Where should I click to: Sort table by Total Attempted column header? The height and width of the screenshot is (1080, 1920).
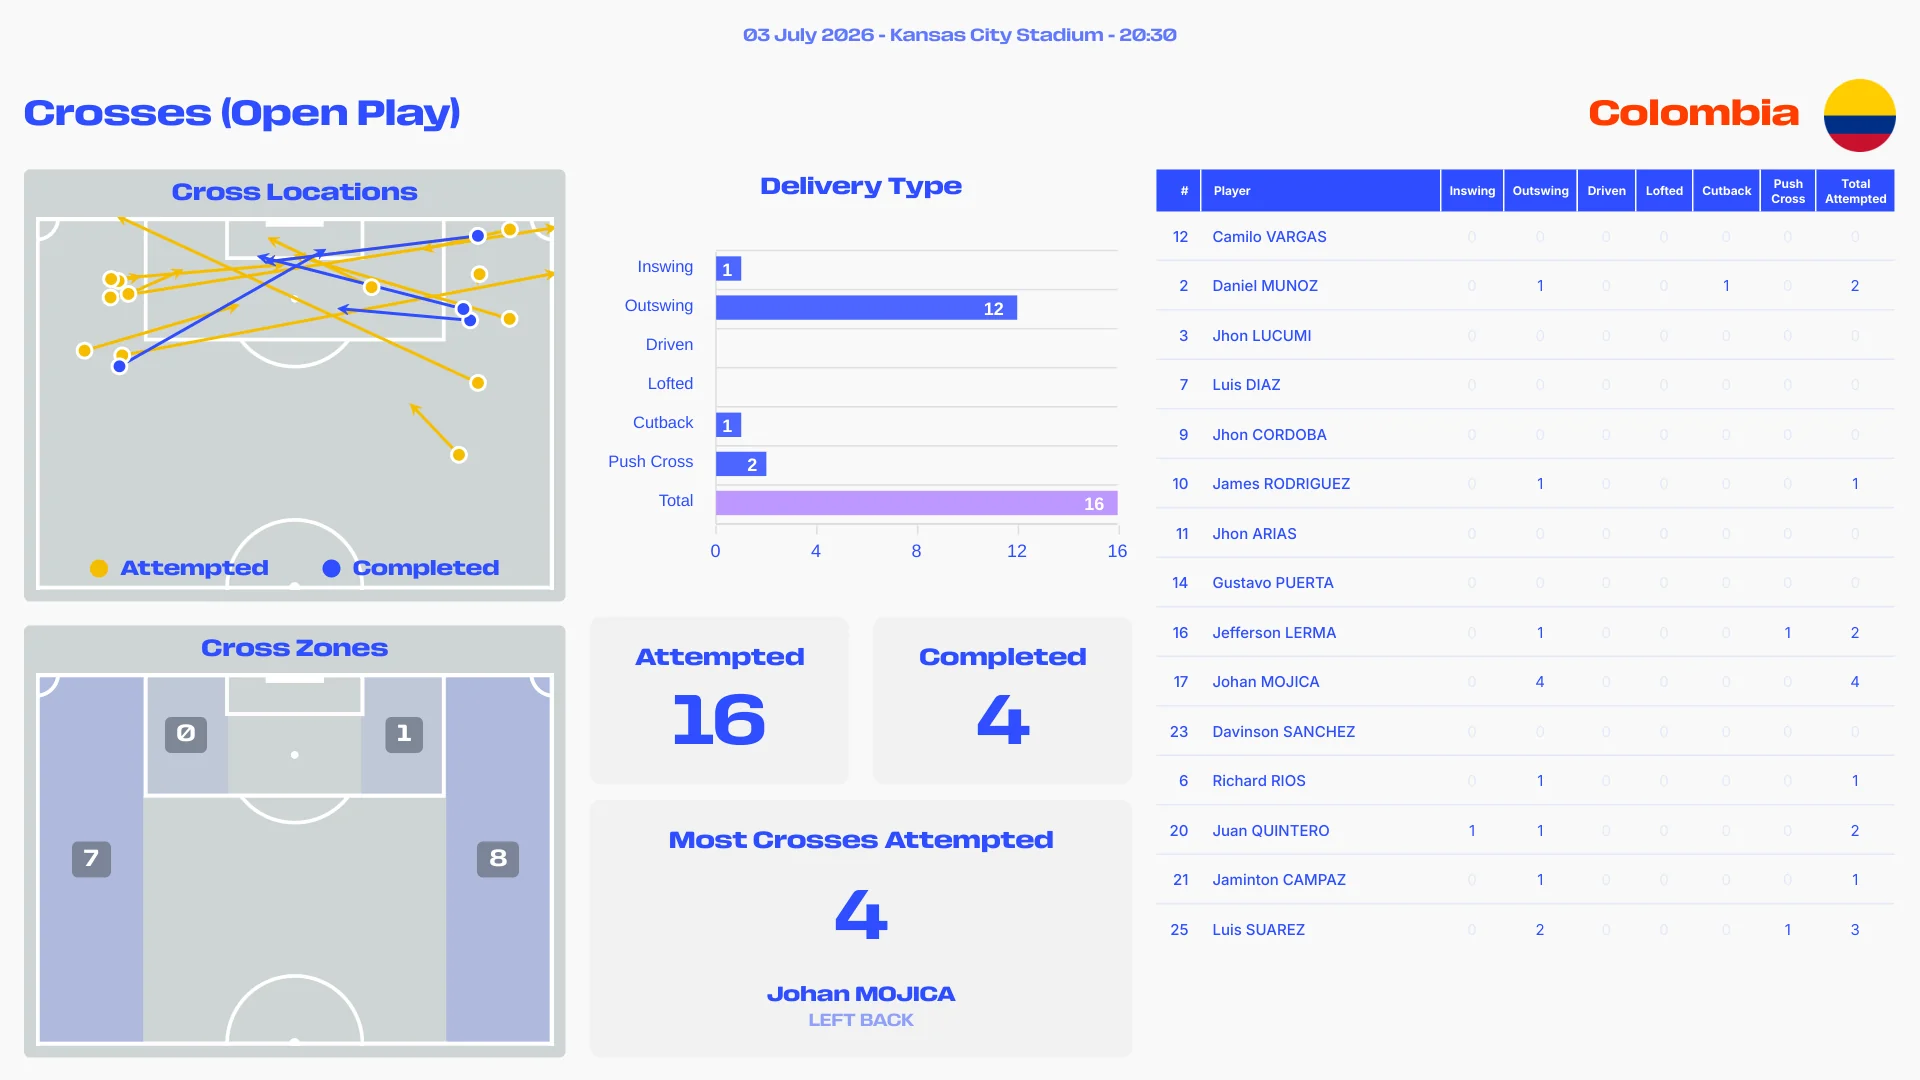1855,191
